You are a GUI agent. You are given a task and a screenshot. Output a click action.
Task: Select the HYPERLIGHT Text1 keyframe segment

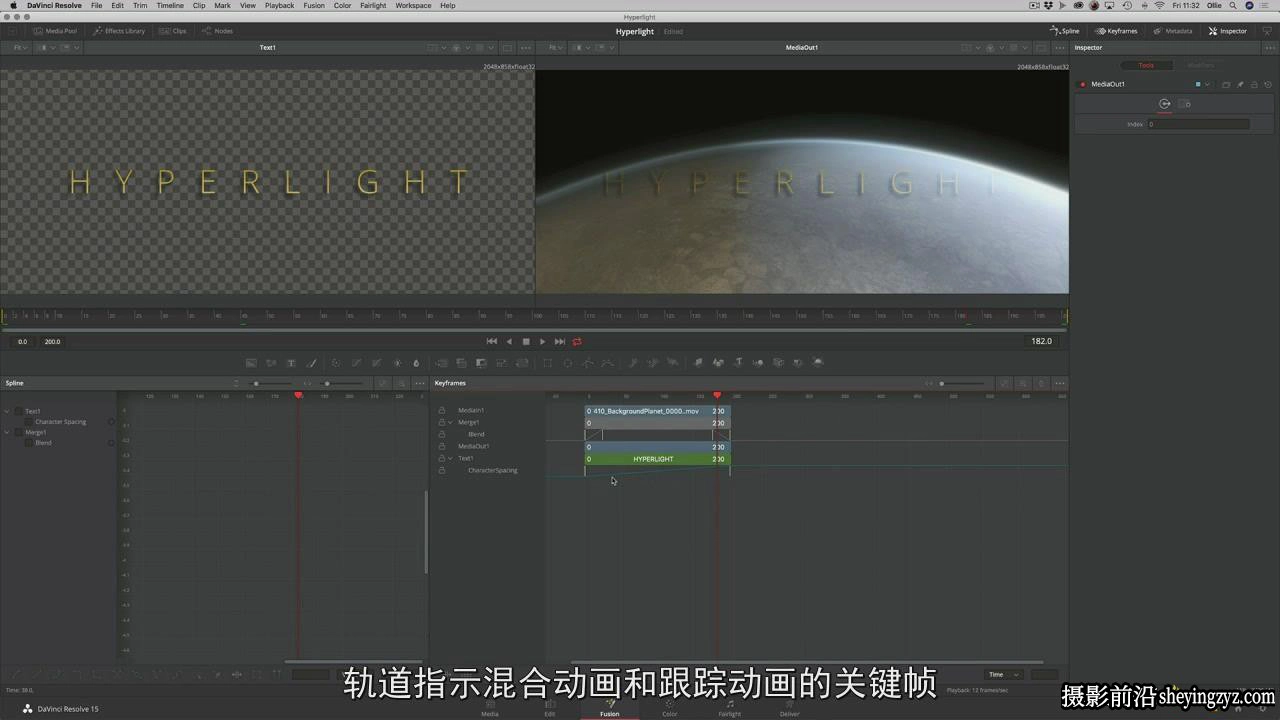click(658, 459)
